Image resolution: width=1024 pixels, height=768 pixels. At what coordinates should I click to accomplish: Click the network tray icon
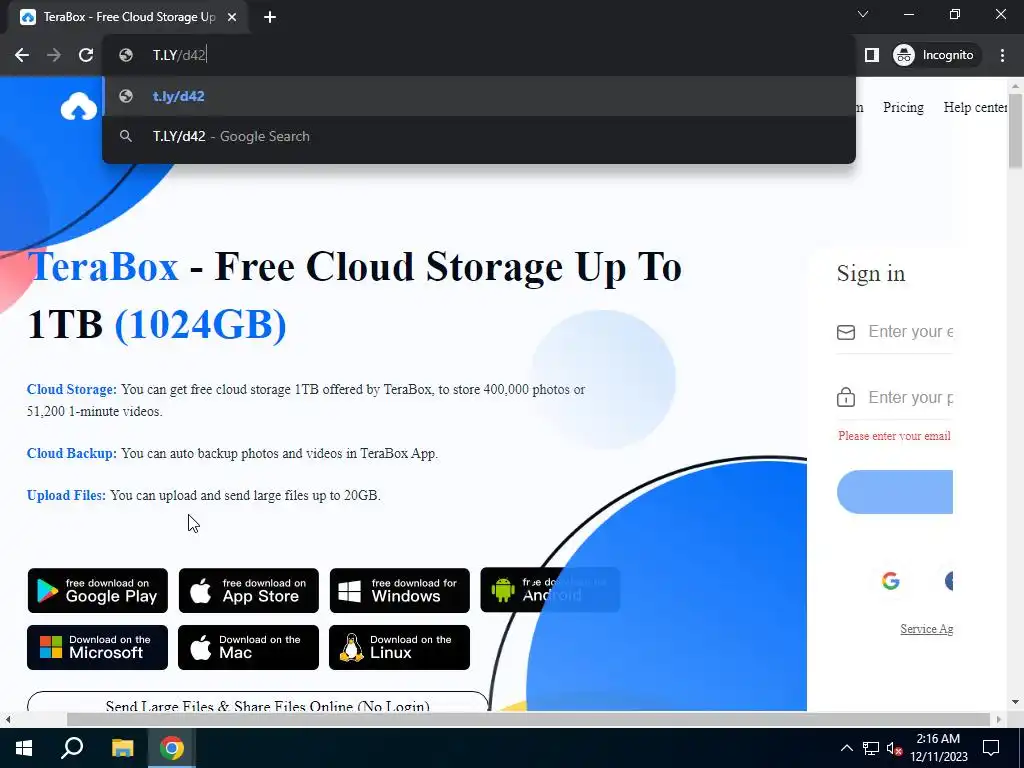tap(871, 748)
